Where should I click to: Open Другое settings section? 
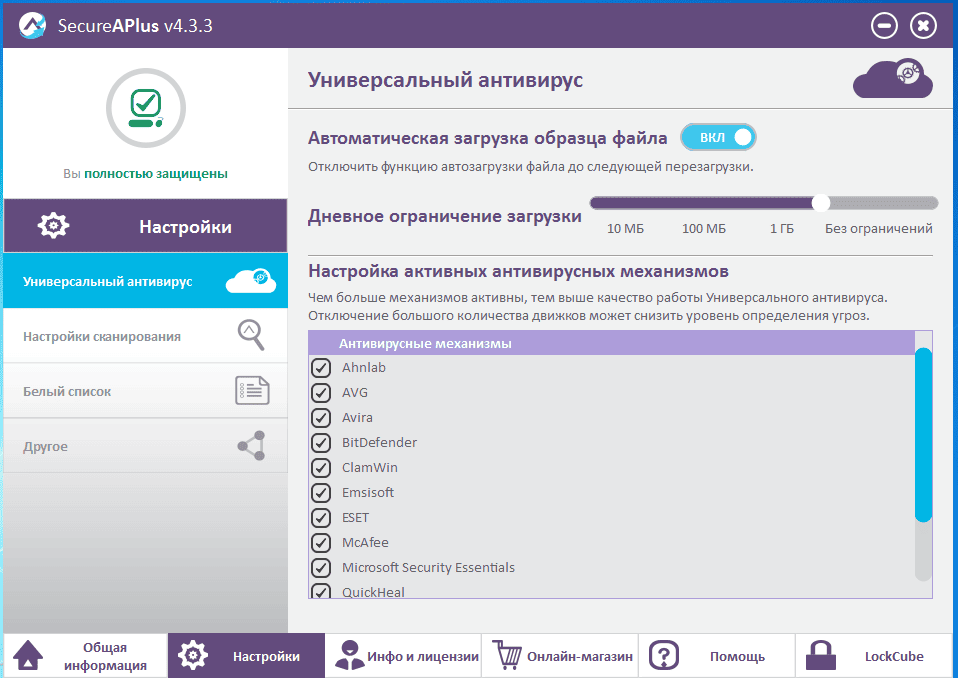[x=145, y=446]
